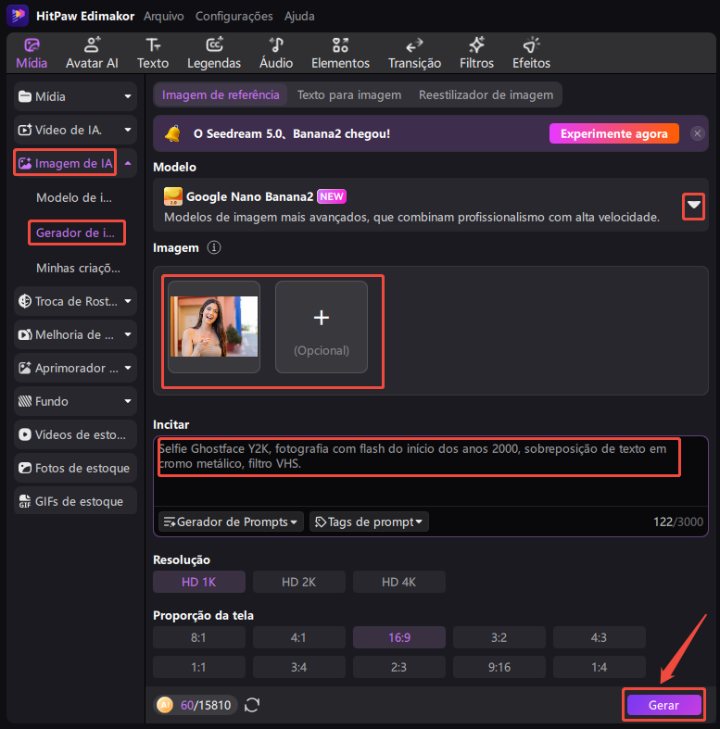Click the Imagem info icon

[213, 248]
